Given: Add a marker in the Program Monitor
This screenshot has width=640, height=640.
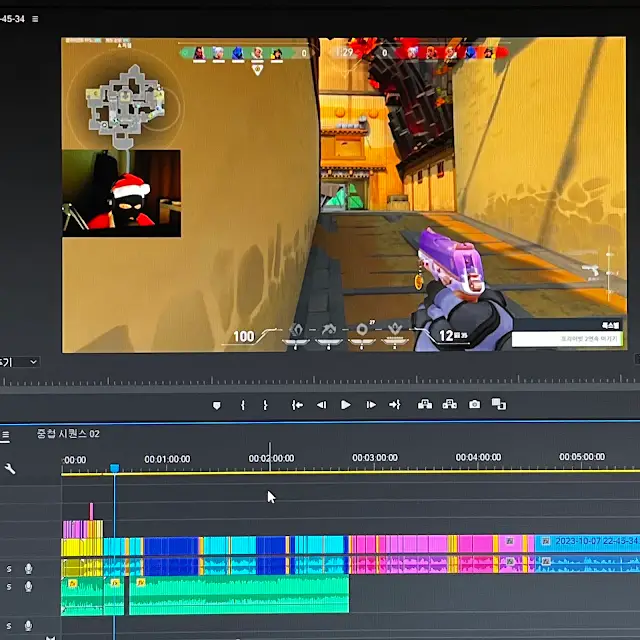Looking at the screenshot, I should (x=217, y=405).
